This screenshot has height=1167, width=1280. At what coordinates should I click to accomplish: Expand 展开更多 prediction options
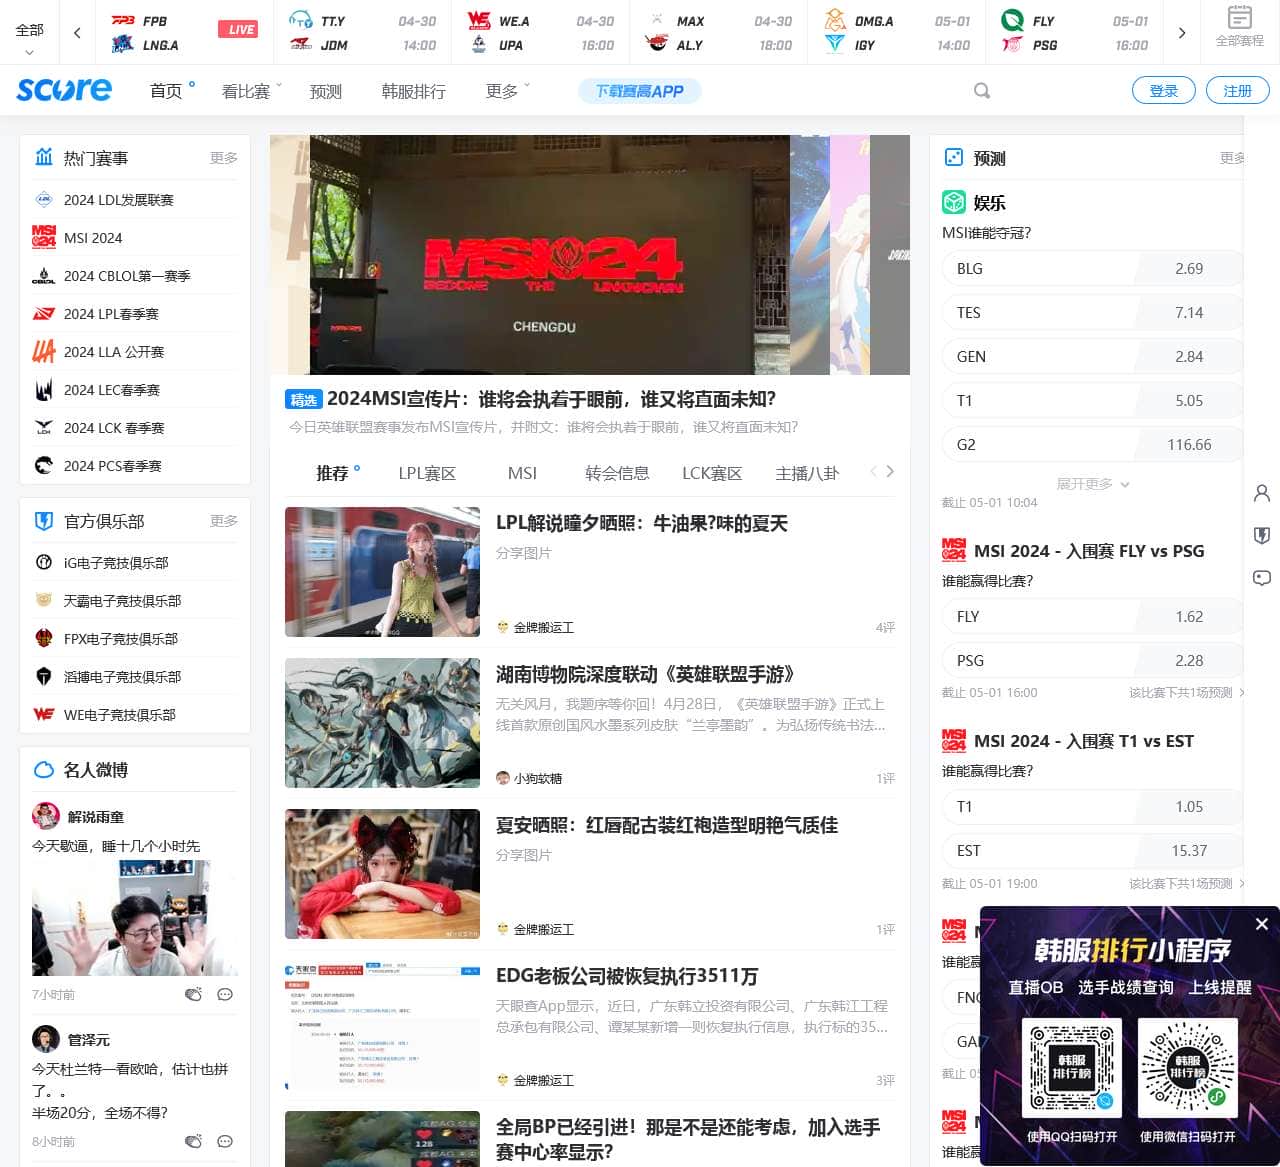click(x=1093, y=484)
